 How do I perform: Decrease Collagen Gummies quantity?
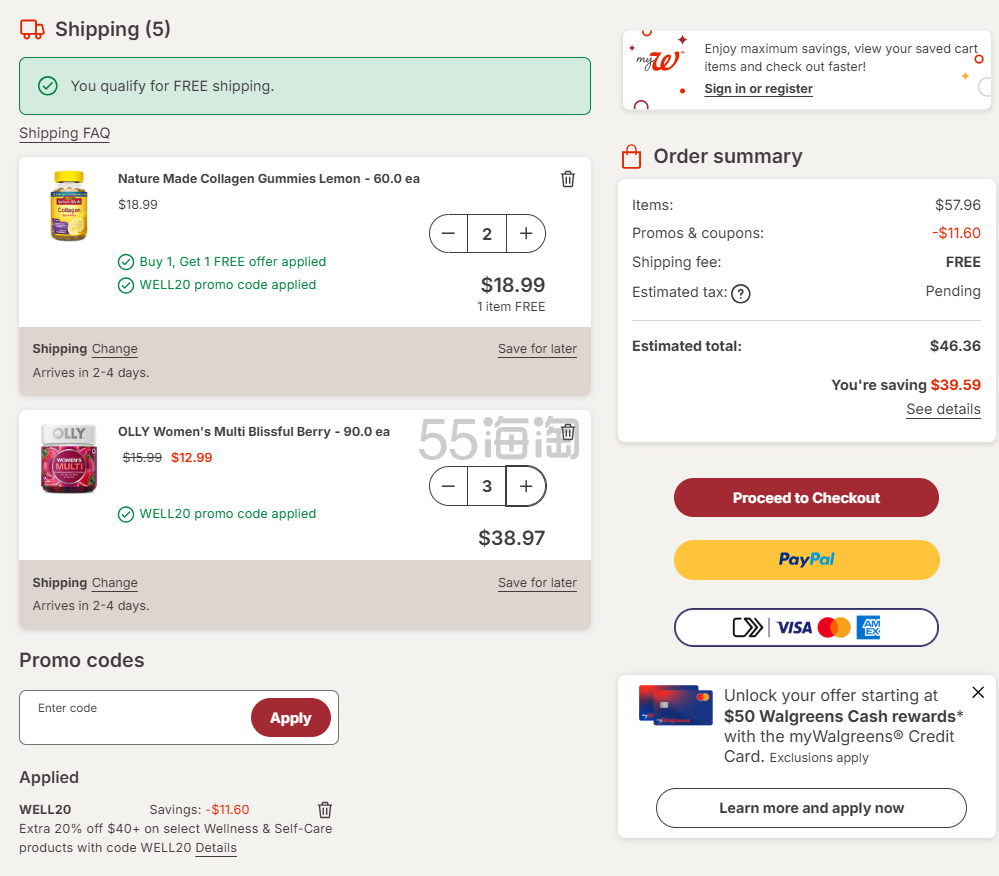pos(448,234)
